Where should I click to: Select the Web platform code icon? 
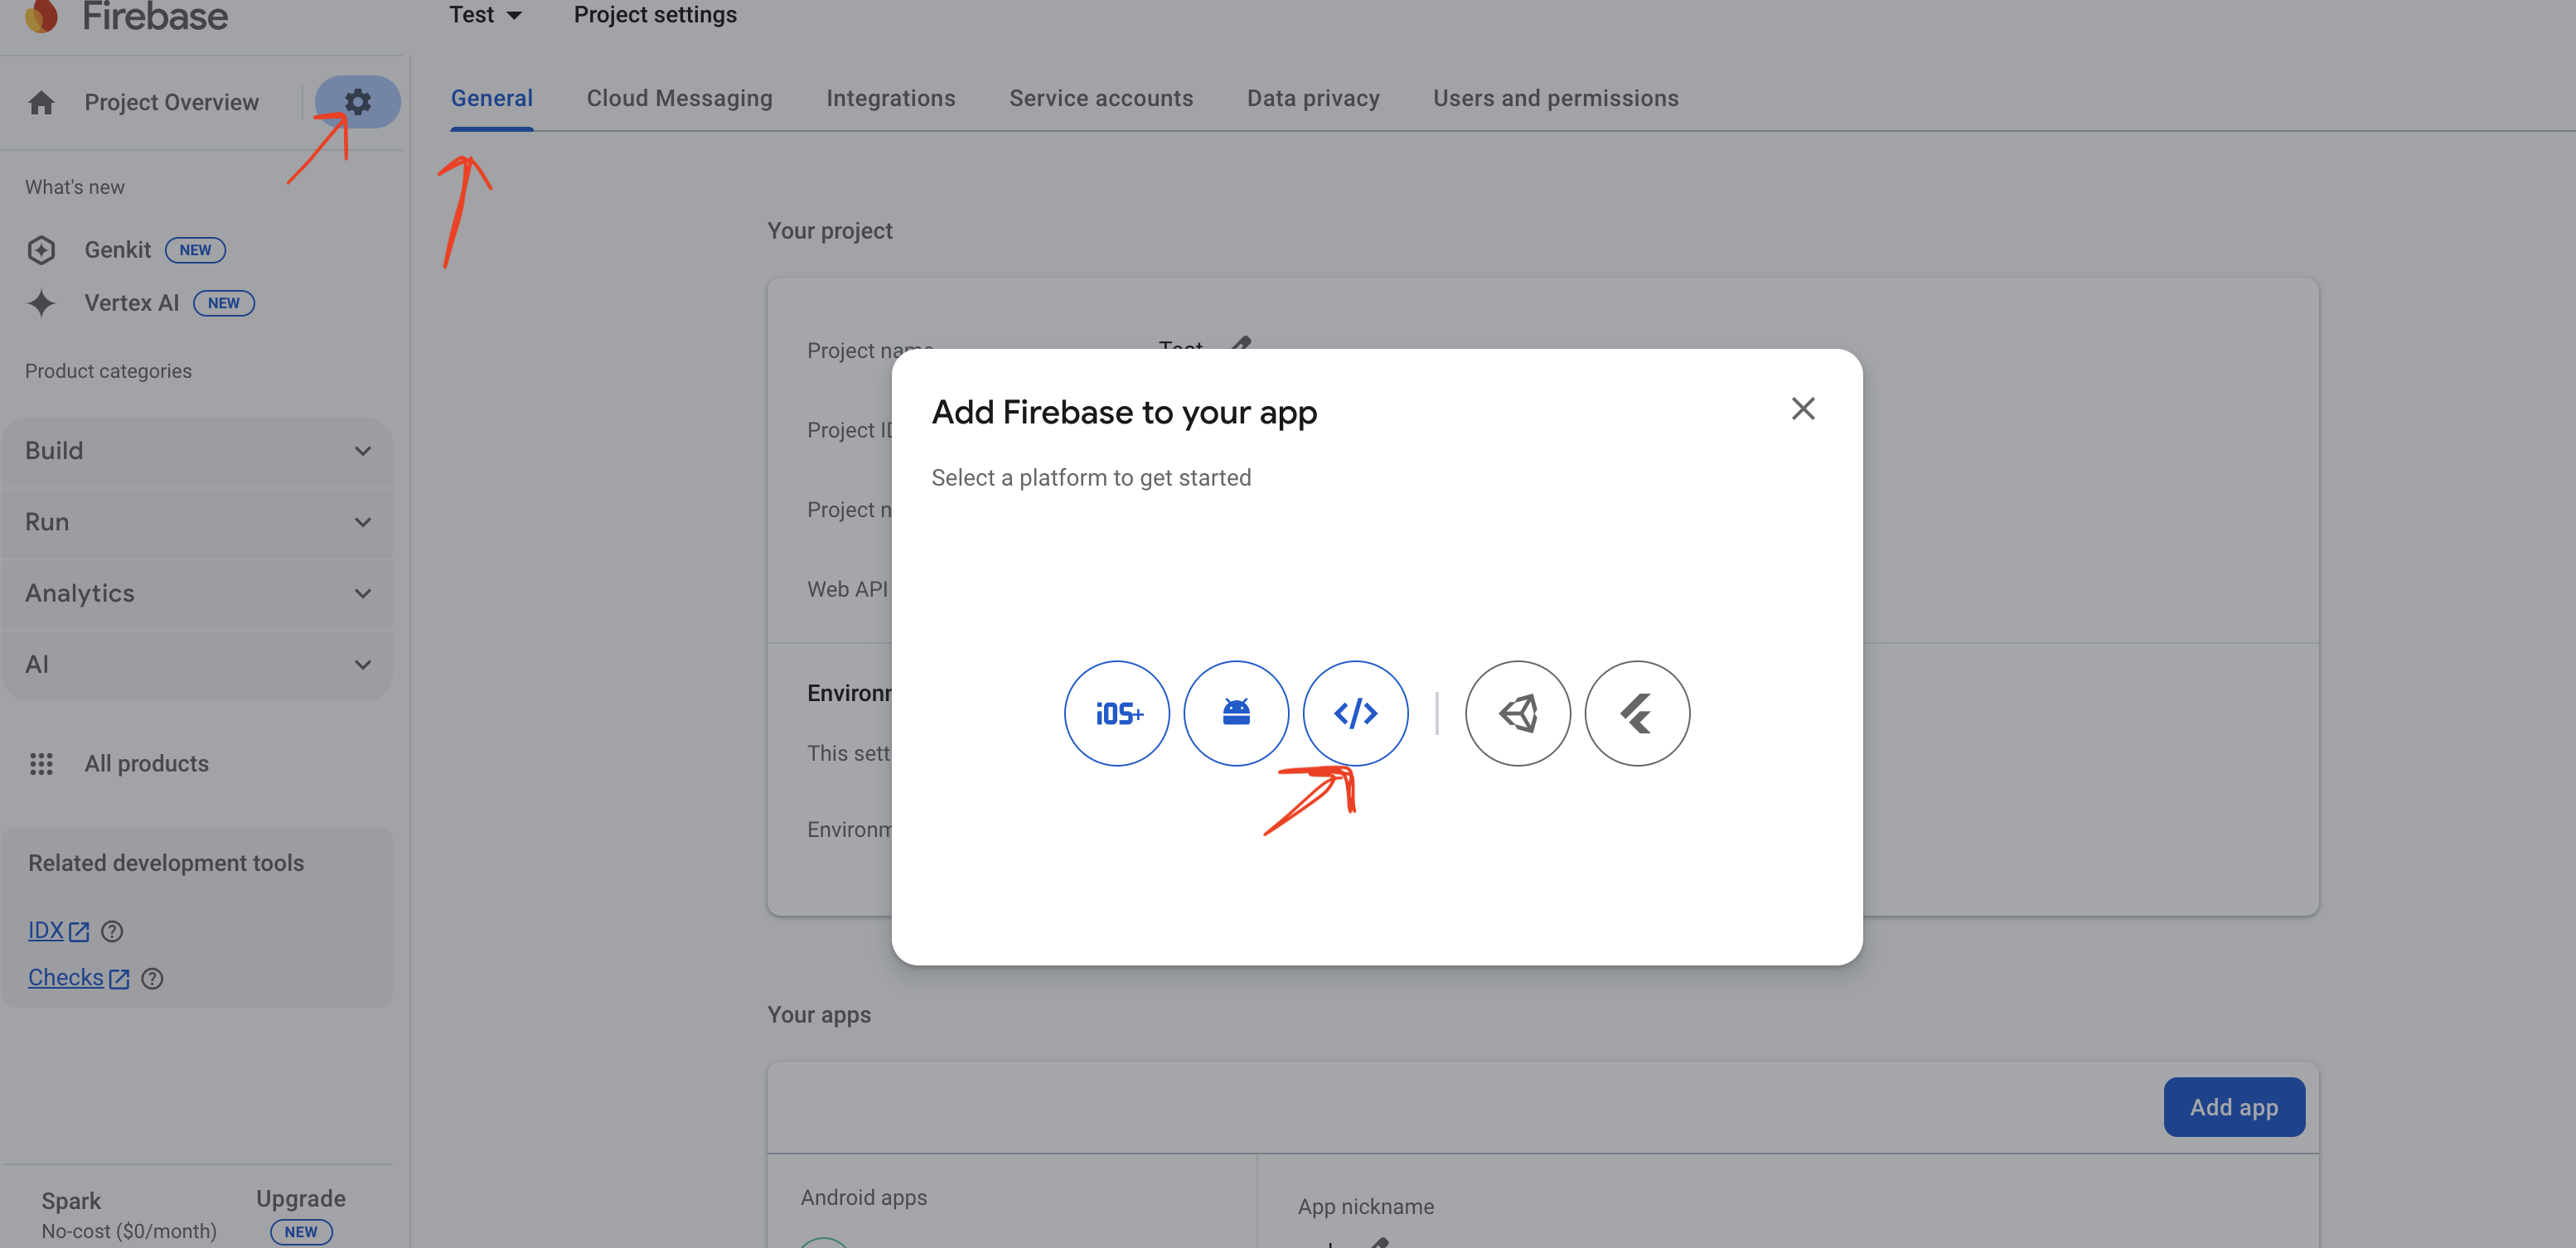tap(1355, 713)
